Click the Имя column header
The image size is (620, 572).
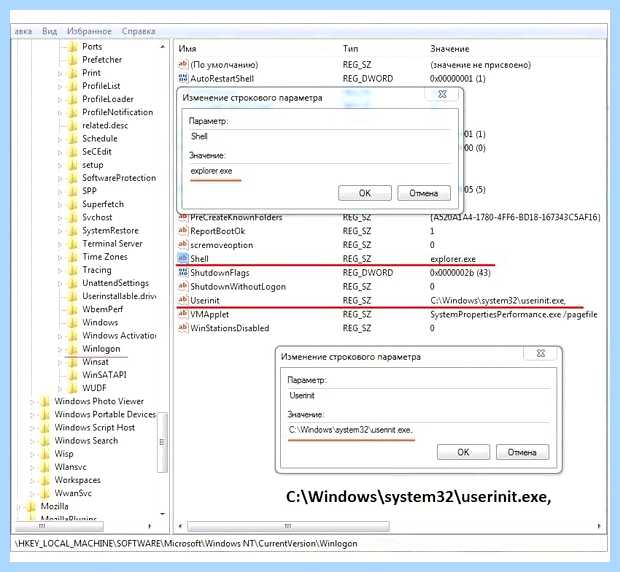point(187,49)
